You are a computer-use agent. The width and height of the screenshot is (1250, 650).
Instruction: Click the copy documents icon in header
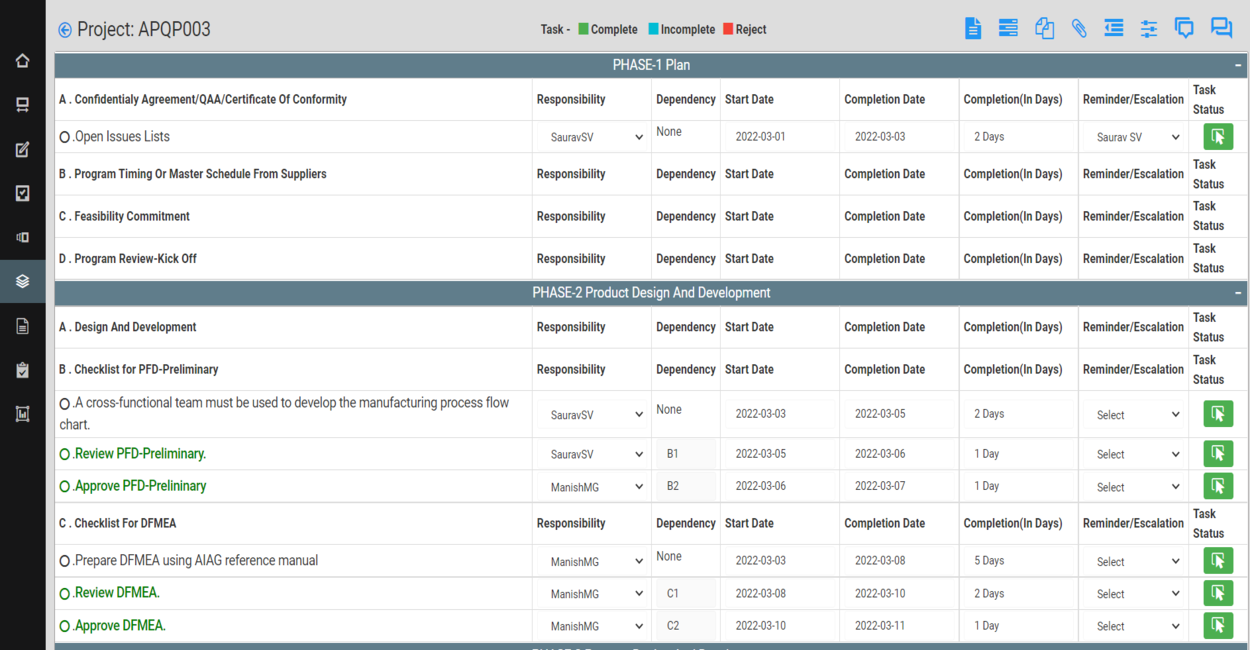[1044, 29]
